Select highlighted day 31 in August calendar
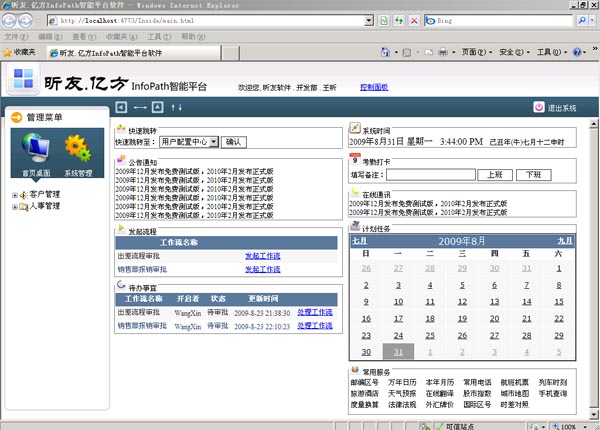Screen dimensions: 600x430 (x=398, y=351)
